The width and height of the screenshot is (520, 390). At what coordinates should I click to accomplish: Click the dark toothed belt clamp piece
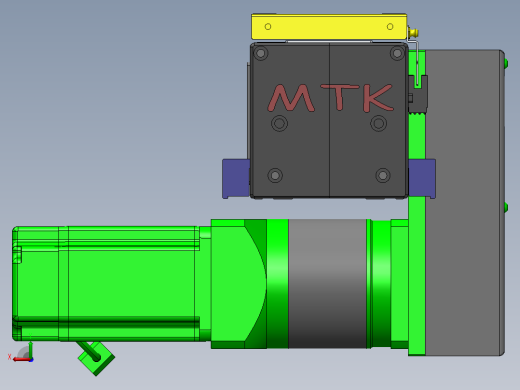pyautogui.click(x=418, y=94)
